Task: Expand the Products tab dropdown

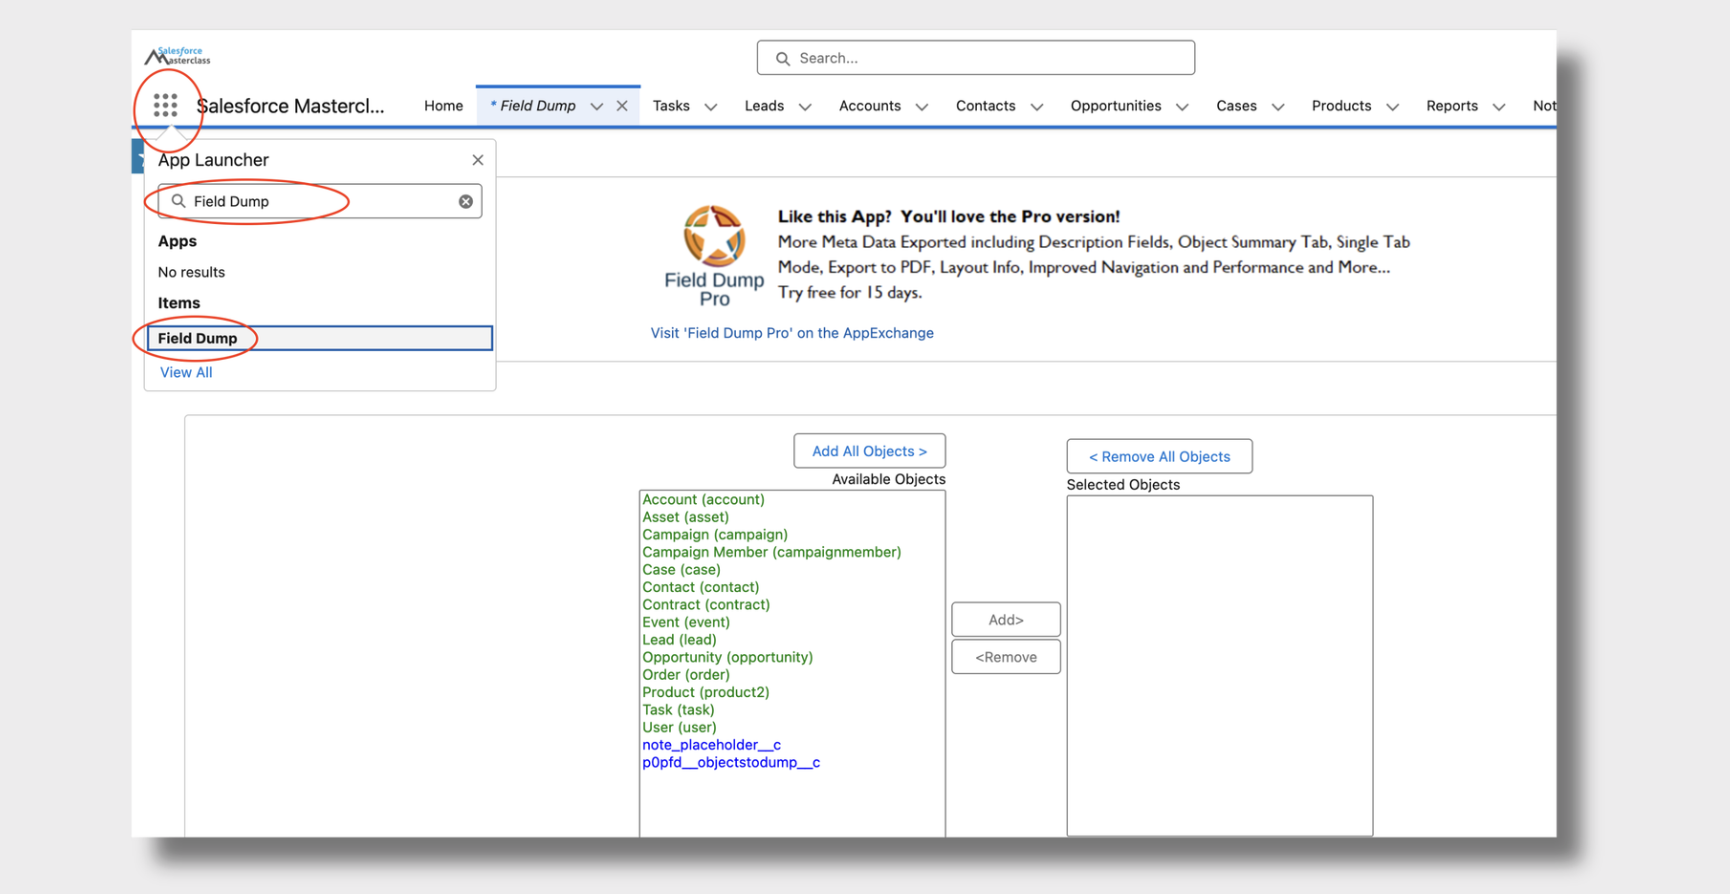Action: pyautogui.click(x=1392, y=107)
